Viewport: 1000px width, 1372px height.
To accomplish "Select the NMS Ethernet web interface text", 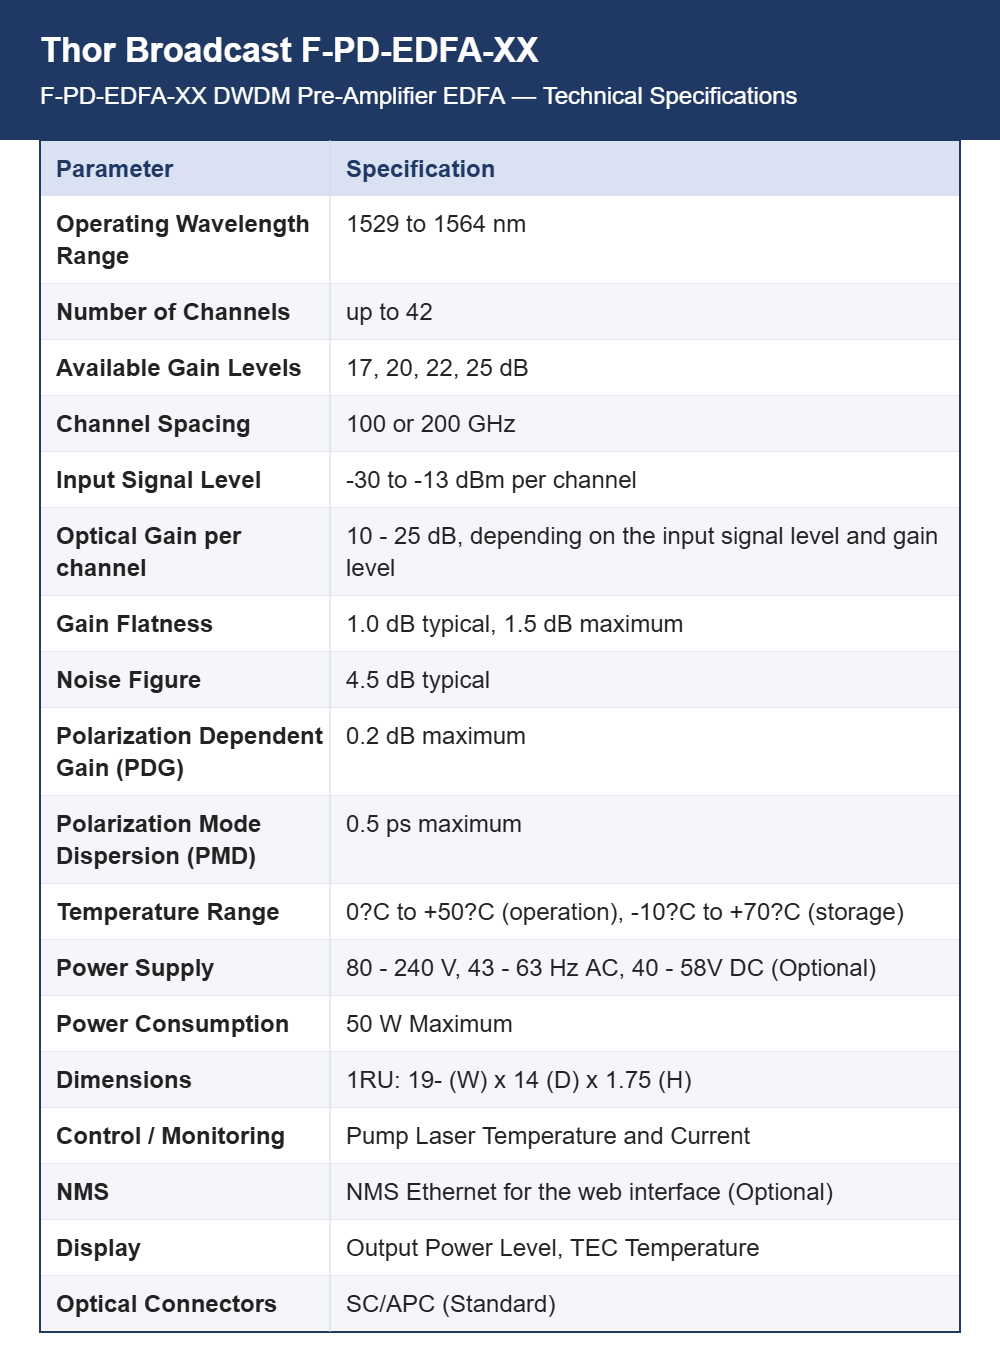I will (589, 1192).
